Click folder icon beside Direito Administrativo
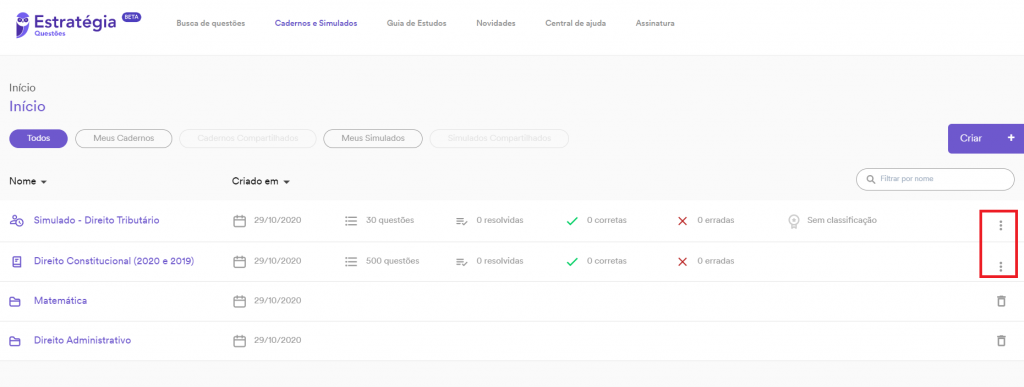Viewport: 1024px width, 387px height. click(15, 341)
